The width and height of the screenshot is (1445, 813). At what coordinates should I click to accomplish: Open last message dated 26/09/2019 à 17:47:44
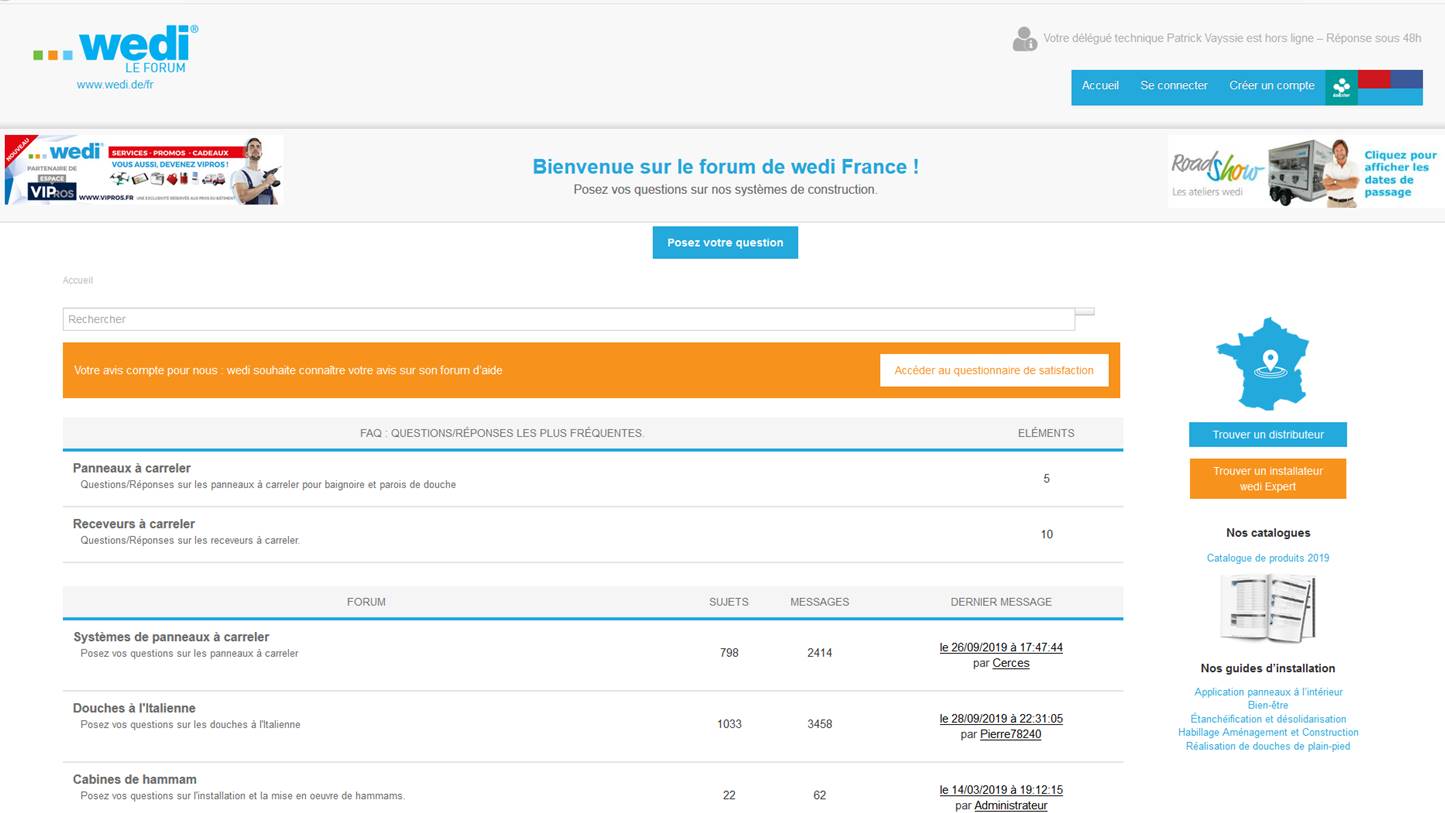coord(1001,648)
